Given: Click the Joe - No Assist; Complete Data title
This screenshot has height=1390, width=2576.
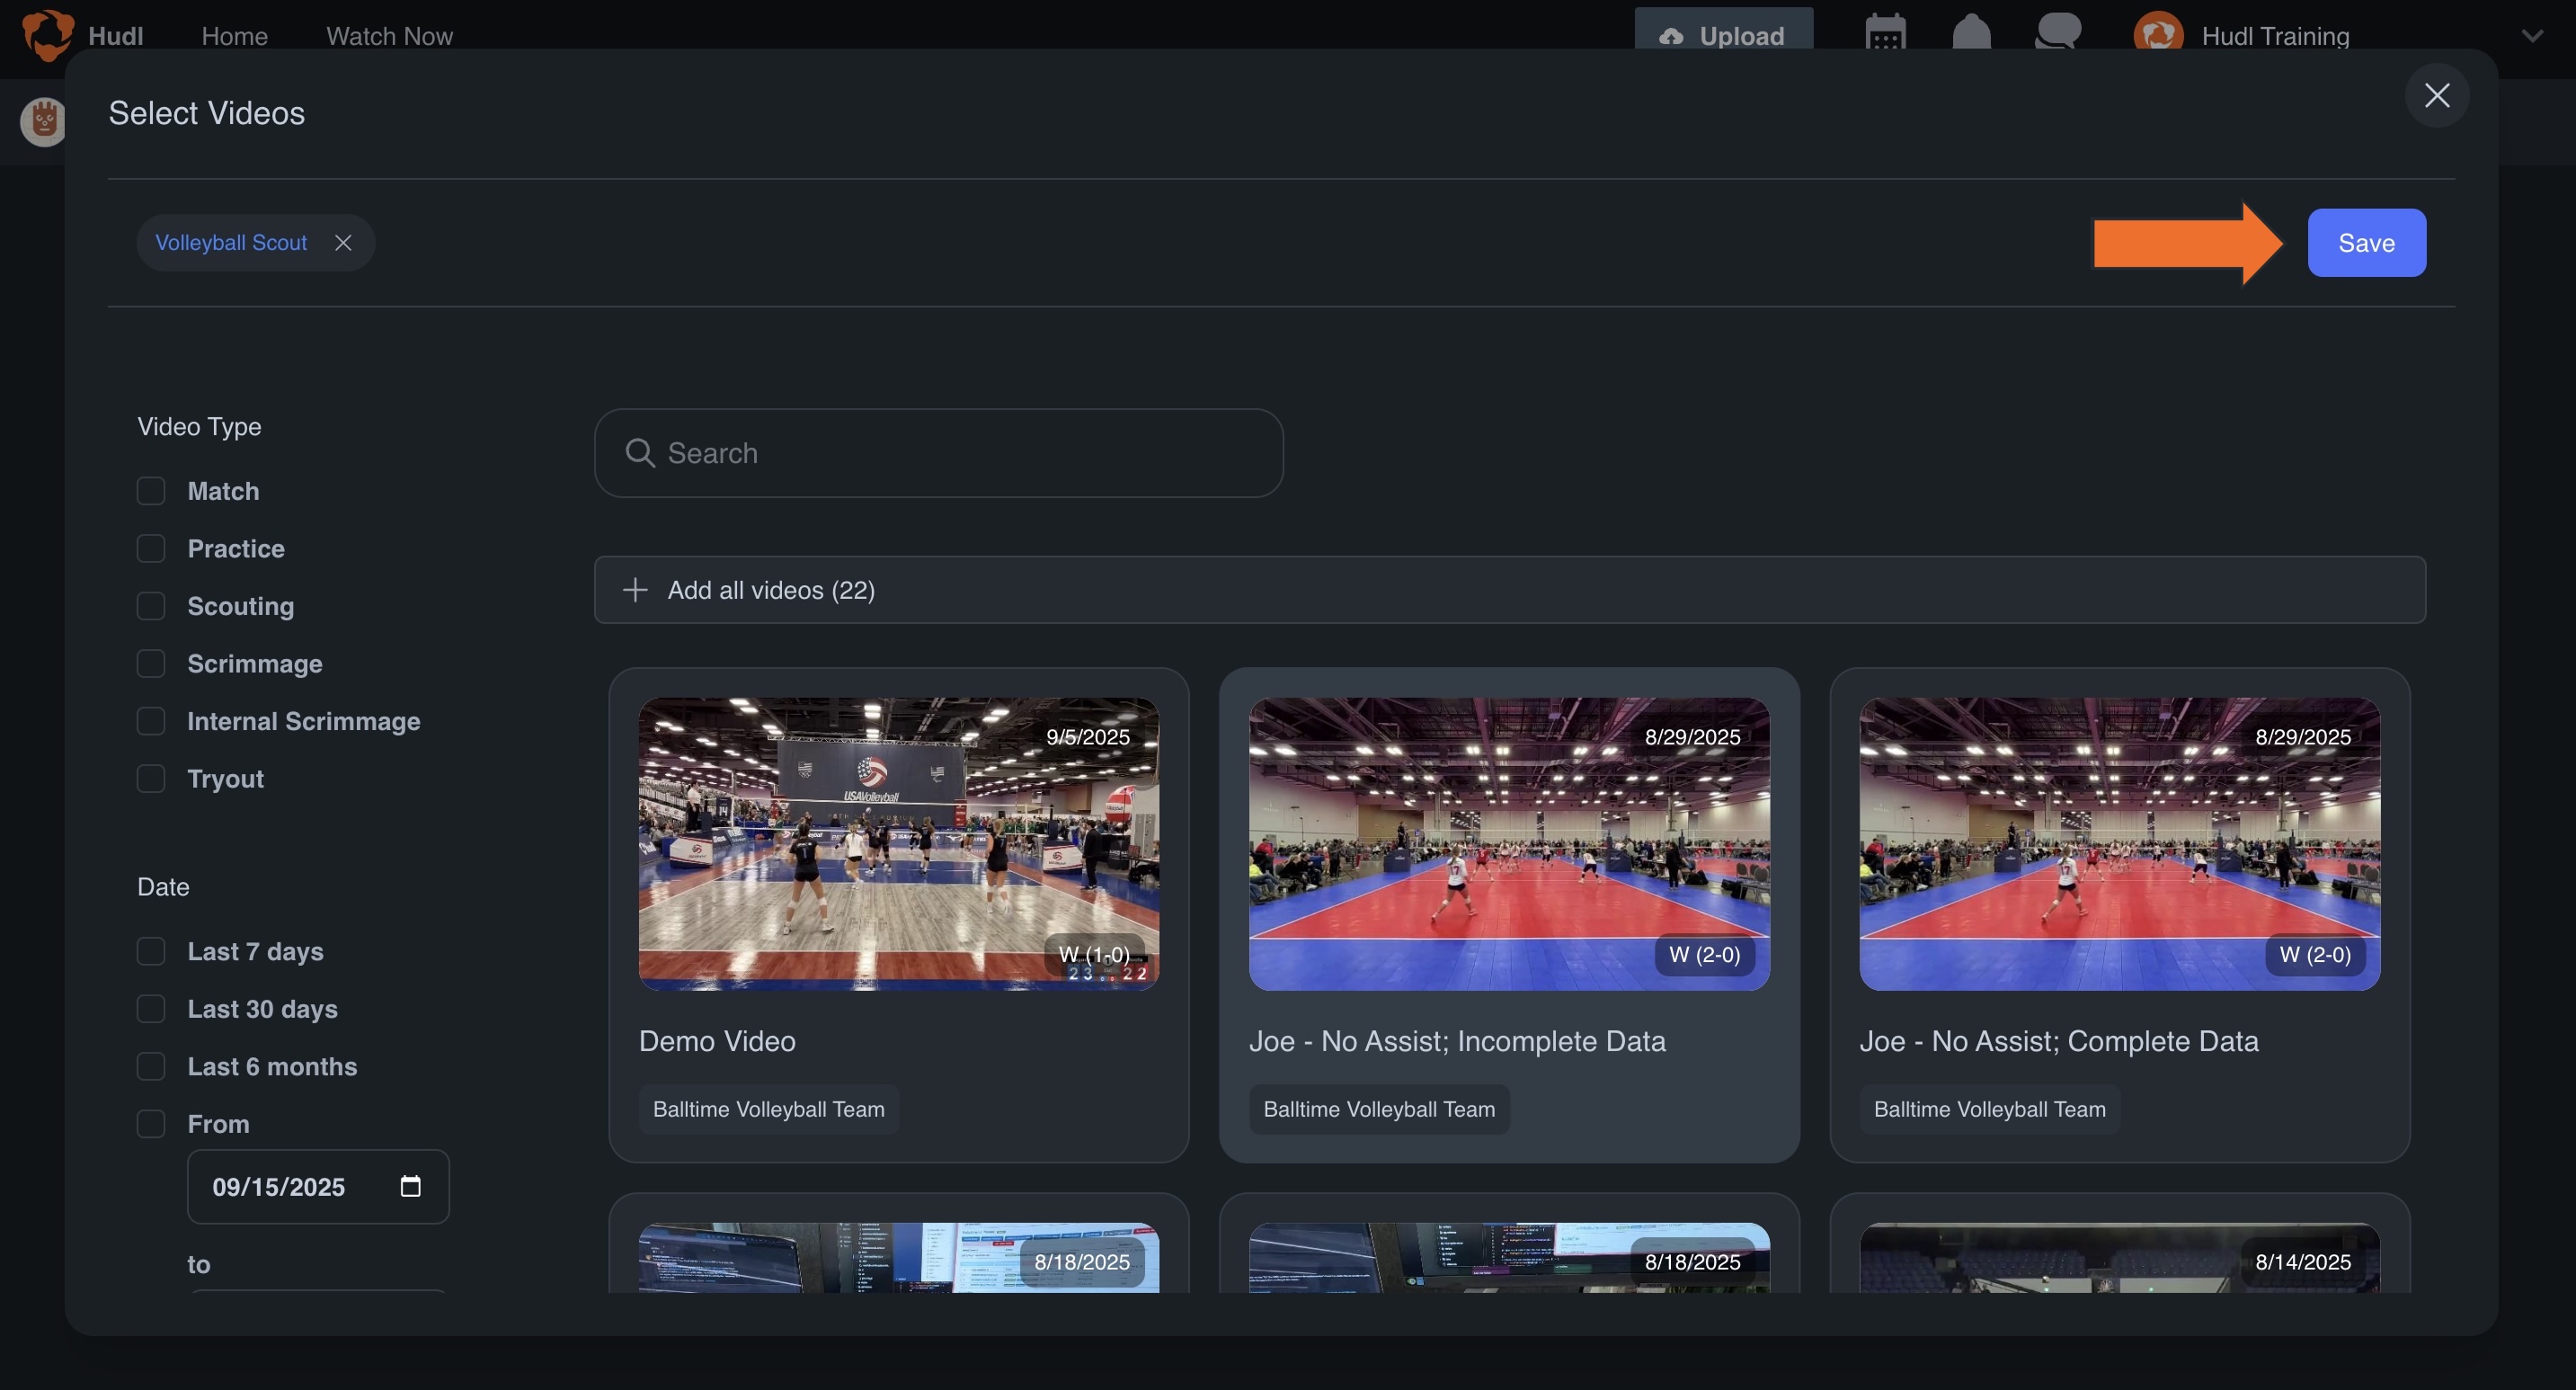Looking at the screenshot, I should tap(2058, 1041).
